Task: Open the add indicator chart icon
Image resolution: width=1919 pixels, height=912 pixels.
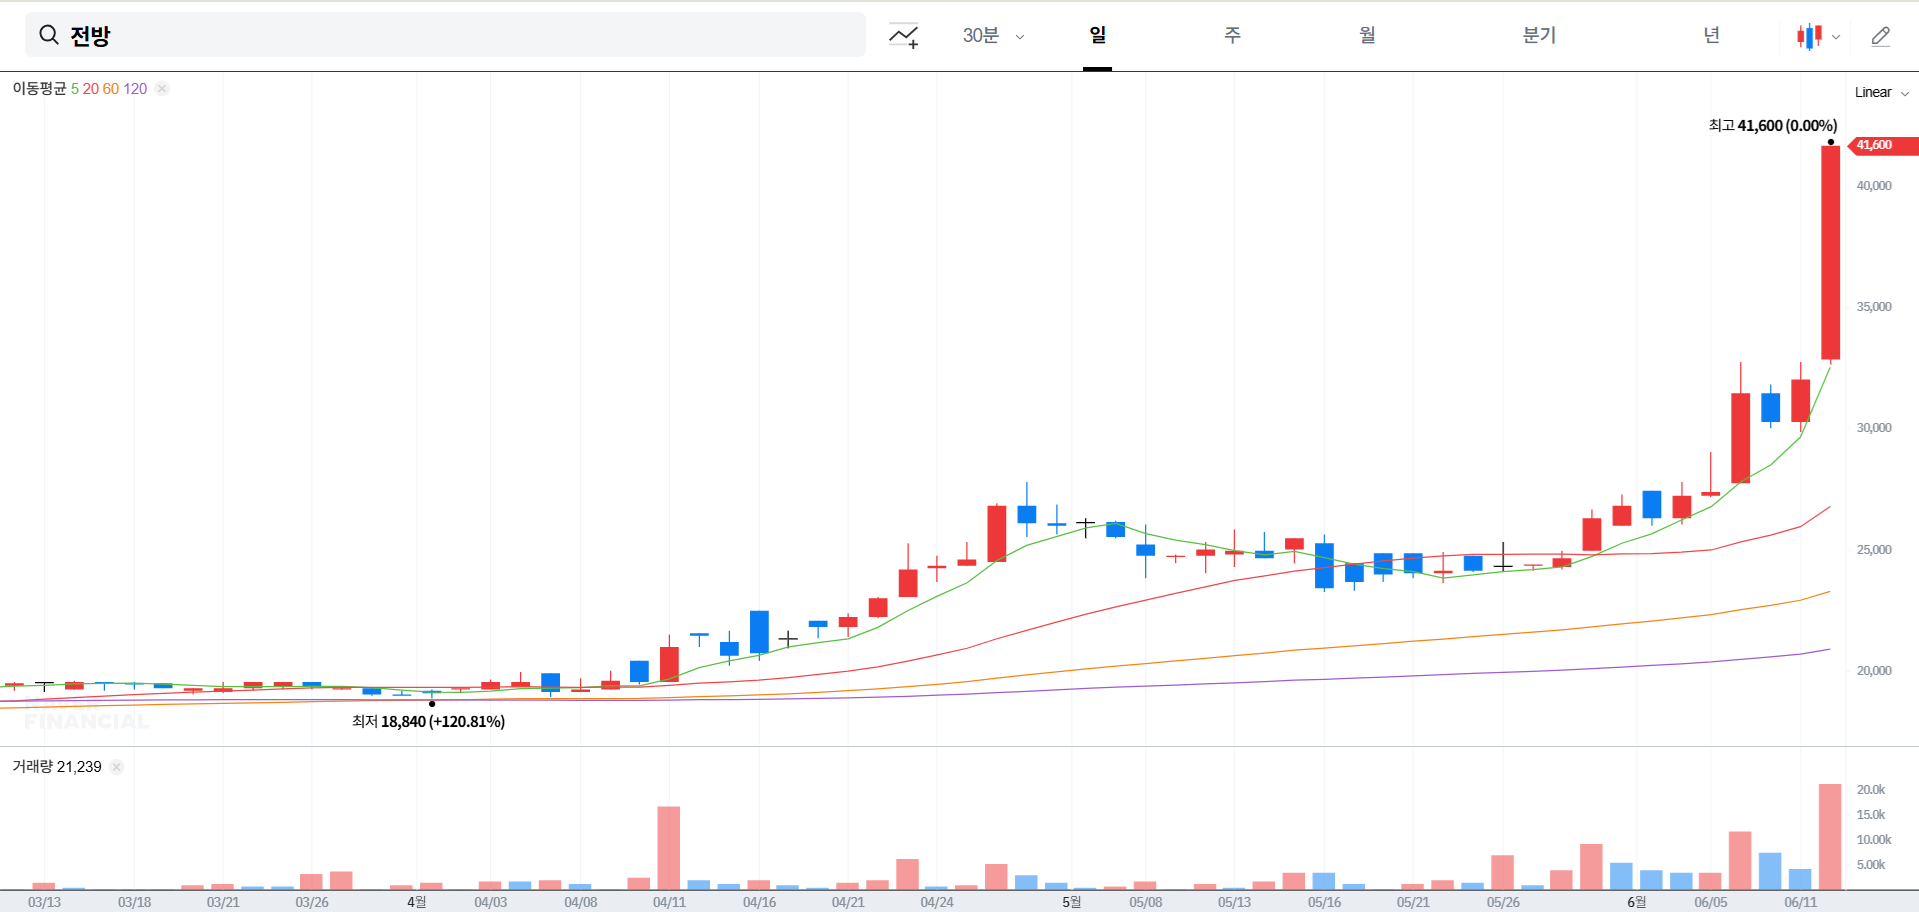Action: (x=904, y=36)
